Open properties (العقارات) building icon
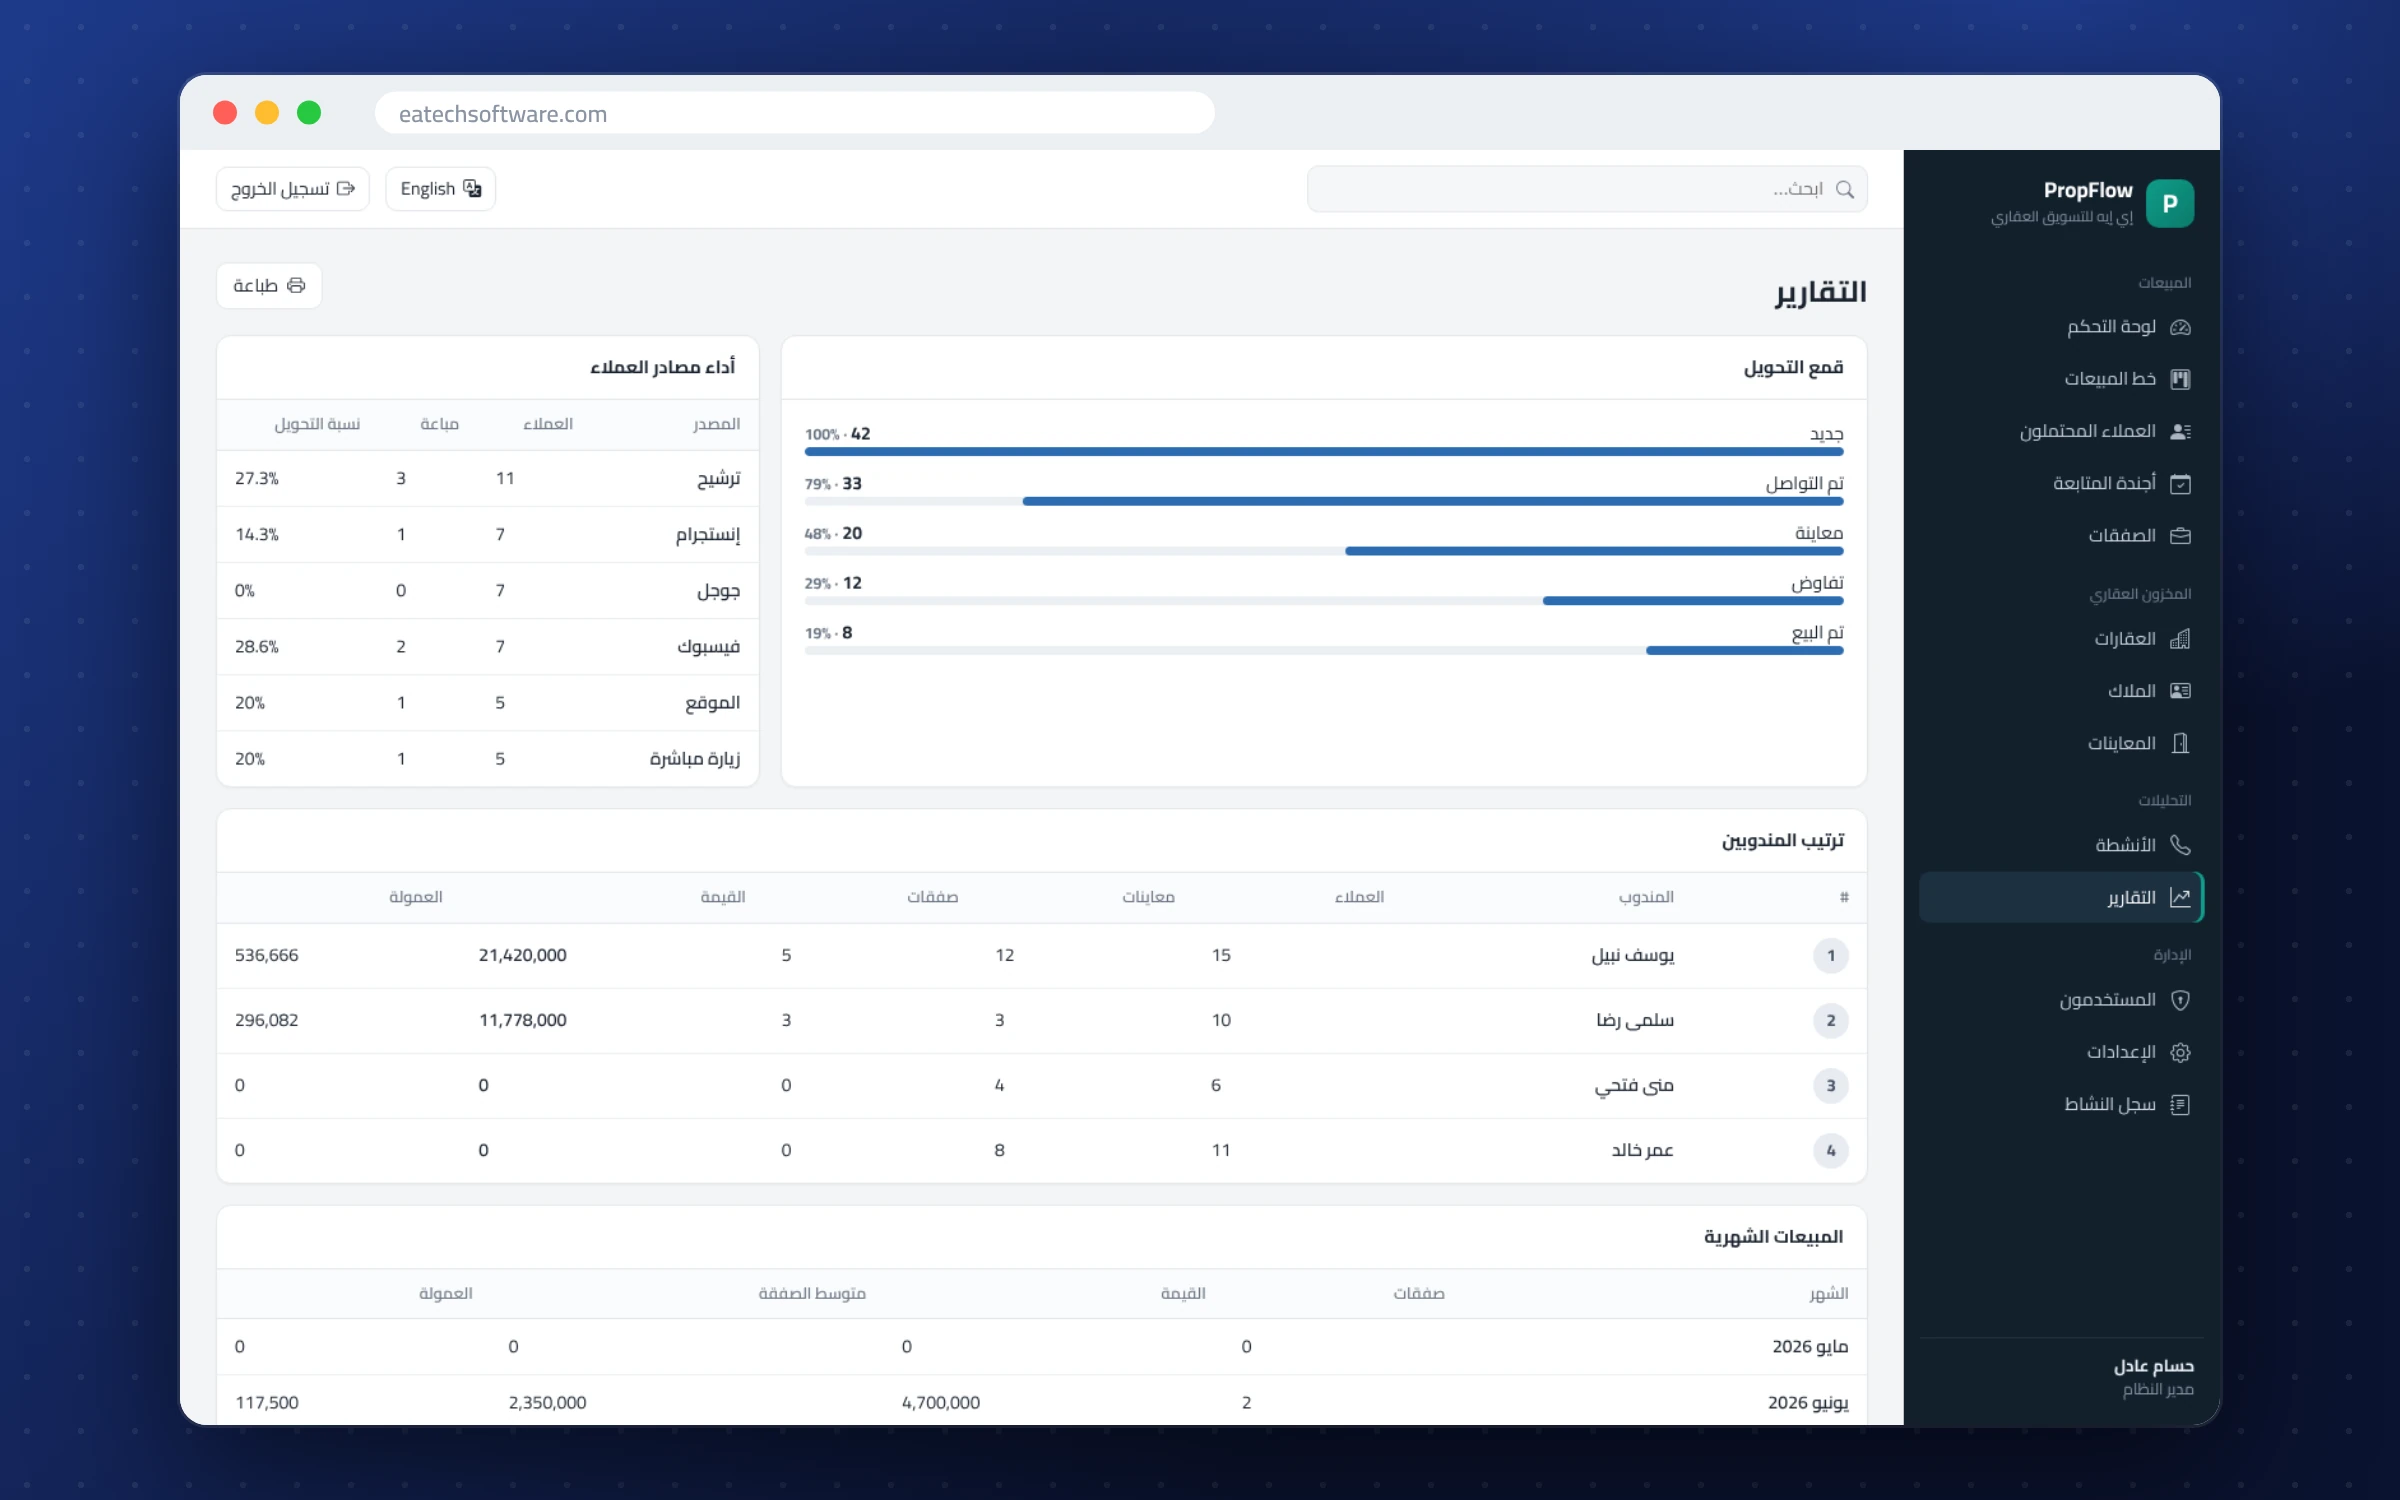The height and width of the screenshot is (1500, 2400). tap(2180, 639)
